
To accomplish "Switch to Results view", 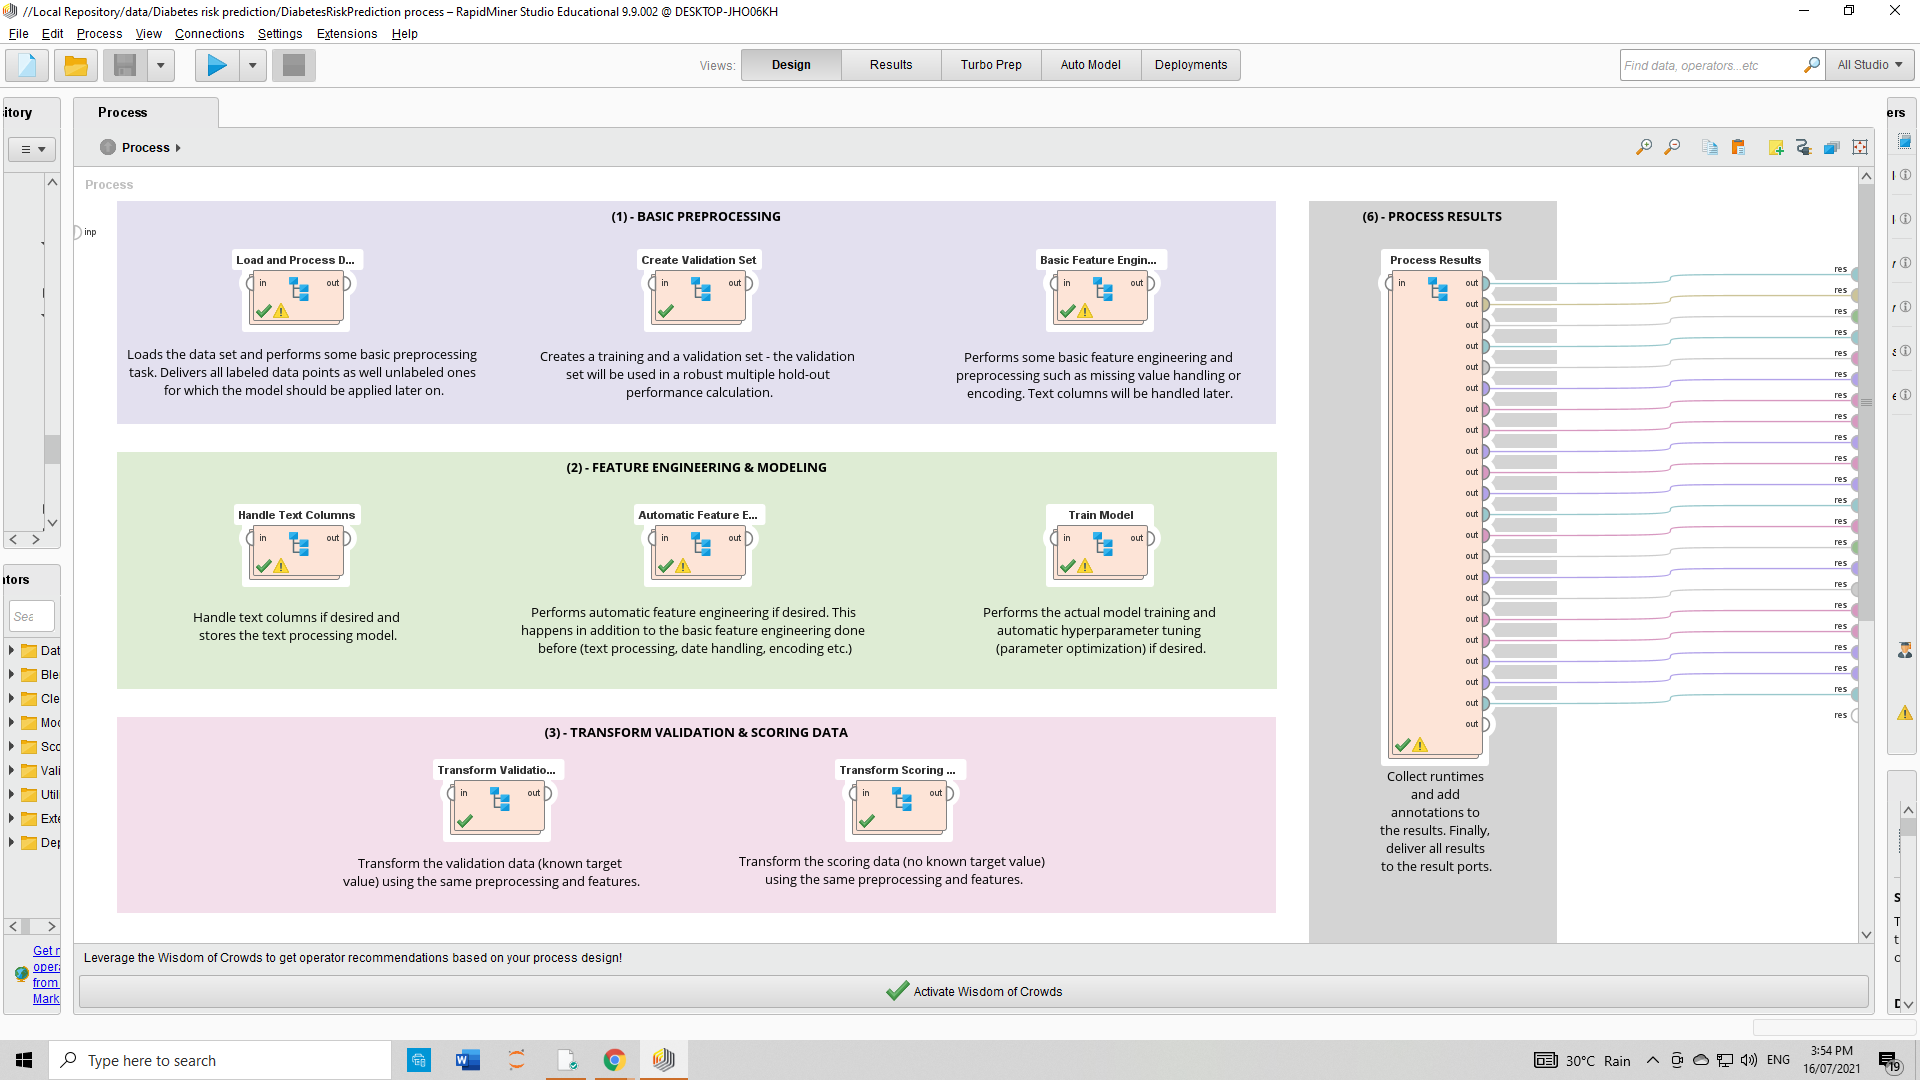I will (891, 65).
